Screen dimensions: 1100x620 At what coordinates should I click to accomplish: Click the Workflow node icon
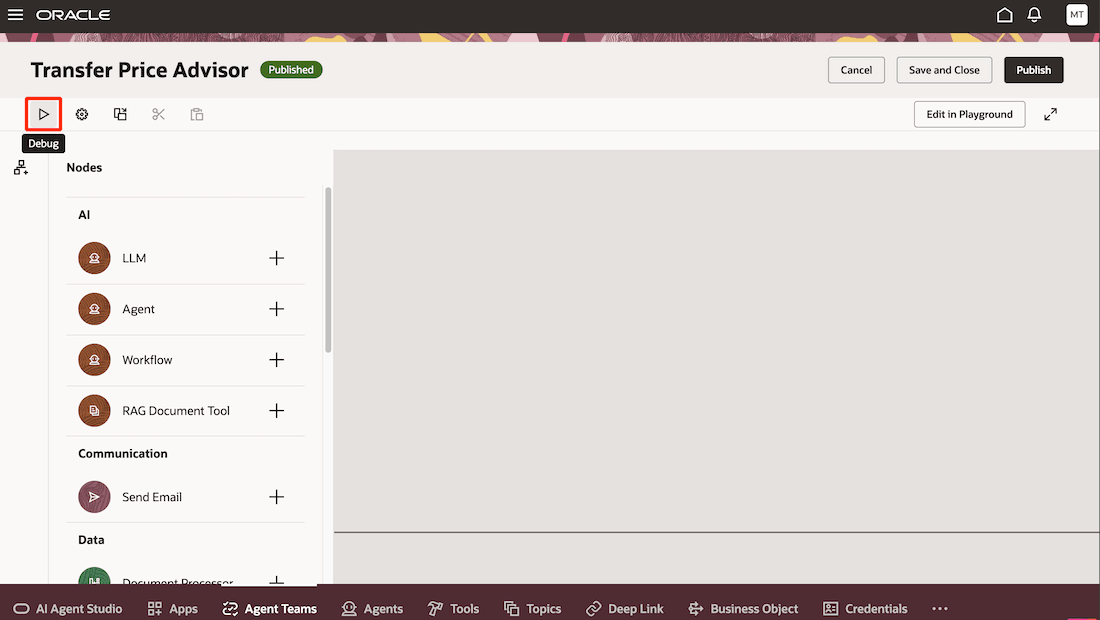click(94, 360)
